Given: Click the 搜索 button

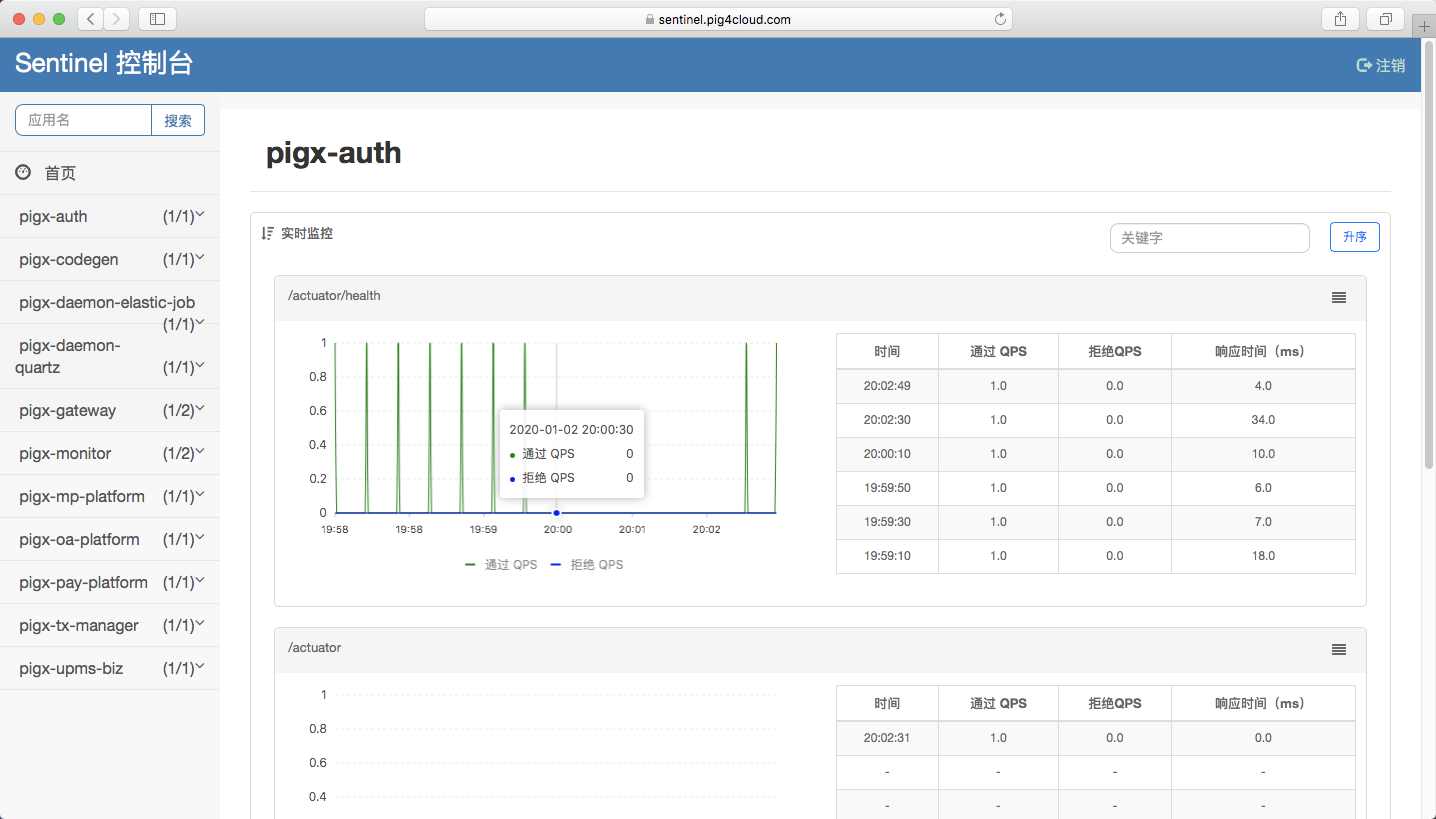Looking at the screenshot, I should click(x=178, y=120).
